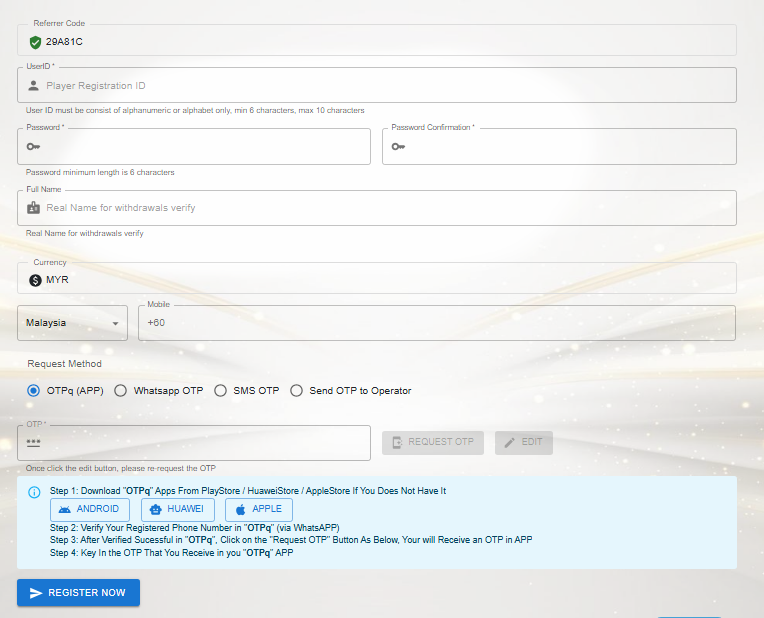Click the paper plane icon on Register Now

pyautogui.click(x=36, y=593)
